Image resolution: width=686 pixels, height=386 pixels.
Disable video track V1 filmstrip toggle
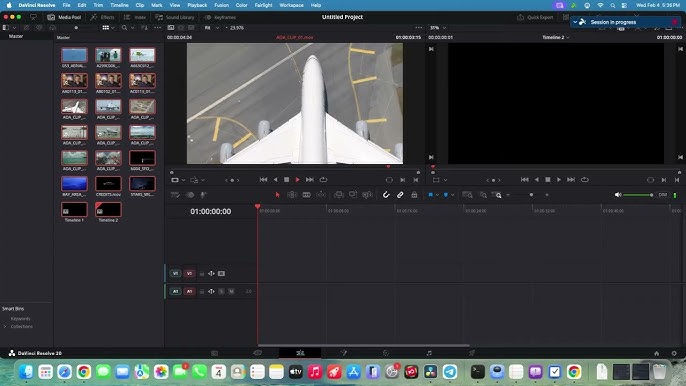click(x=221, y=274)
